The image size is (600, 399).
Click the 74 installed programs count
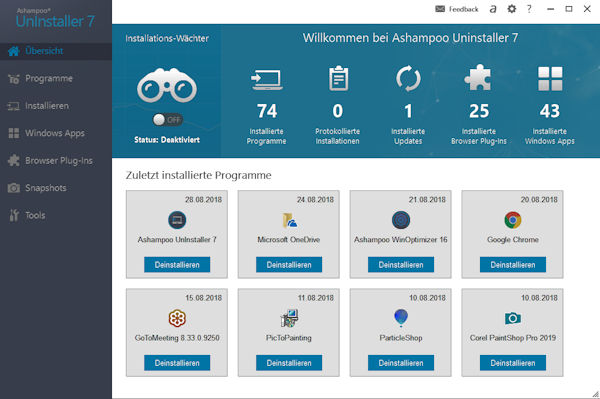(x=267, y=111)
